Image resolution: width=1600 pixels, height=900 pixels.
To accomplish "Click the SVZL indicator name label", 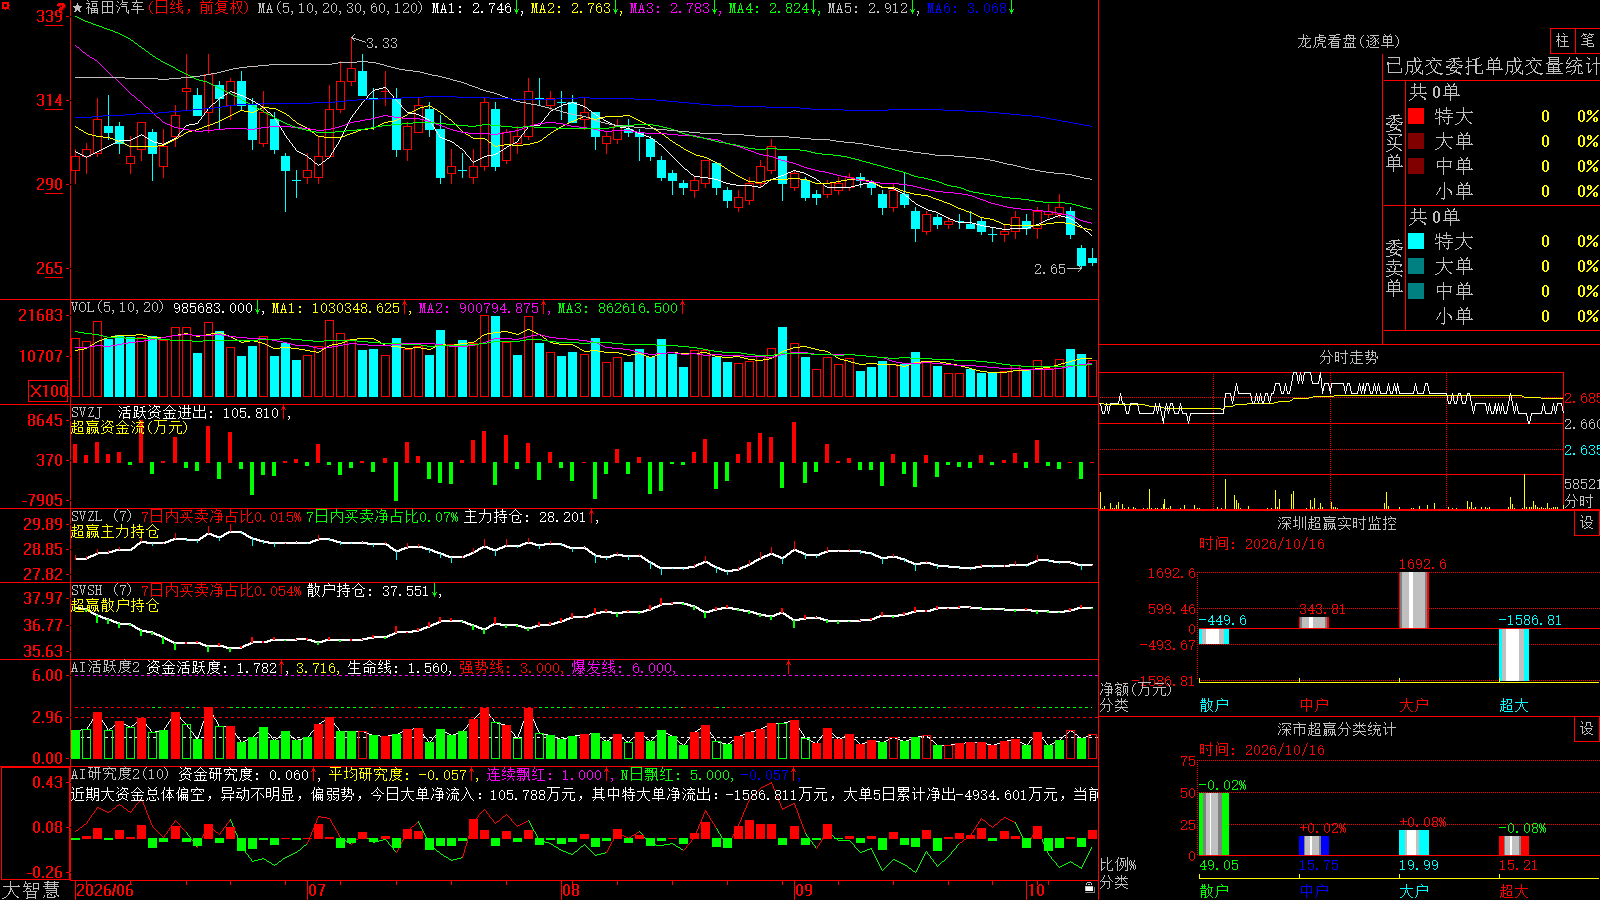I will click(x=87, y=517).
